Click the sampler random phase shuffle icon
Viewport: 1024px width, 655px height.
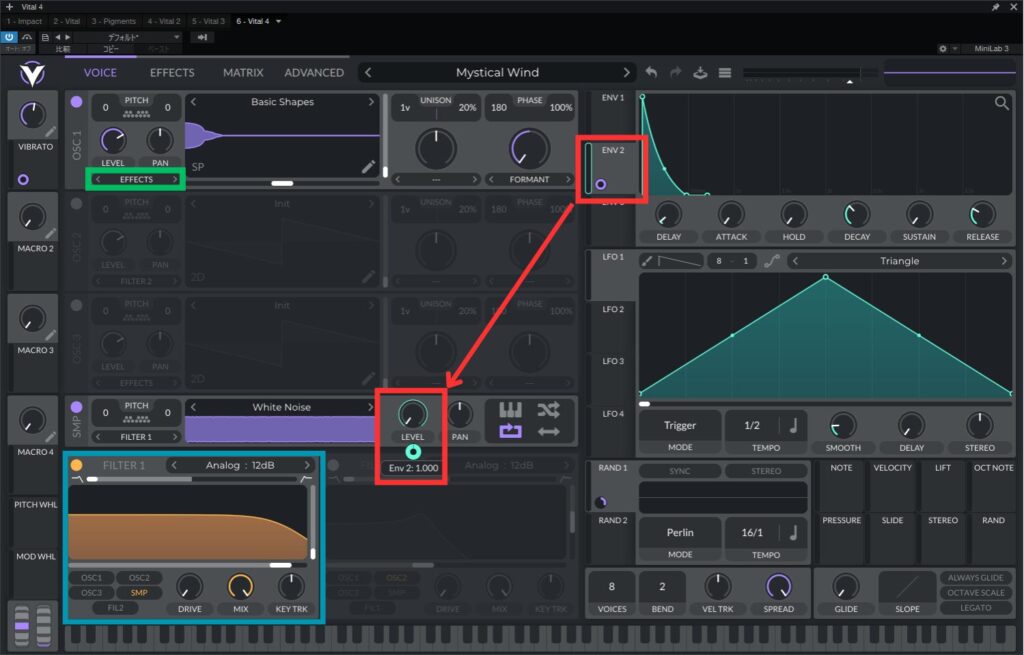[548, 410]
